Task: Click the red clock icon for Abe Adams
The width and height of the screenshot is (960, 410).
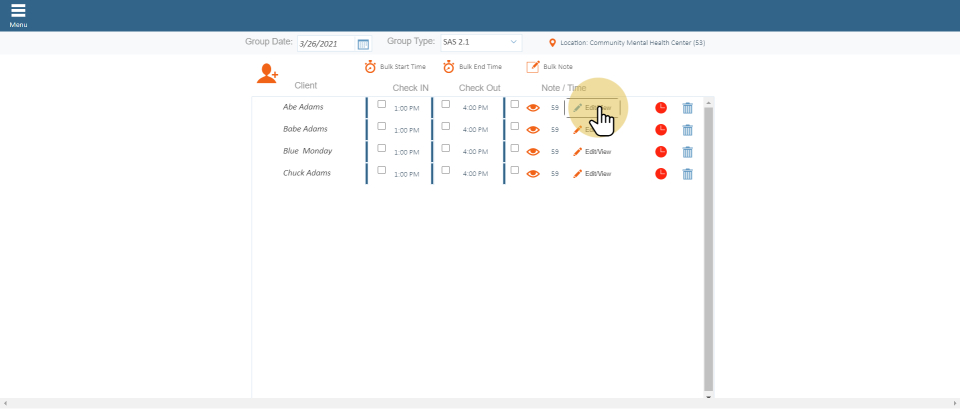Action: click(x=661, y=108)
